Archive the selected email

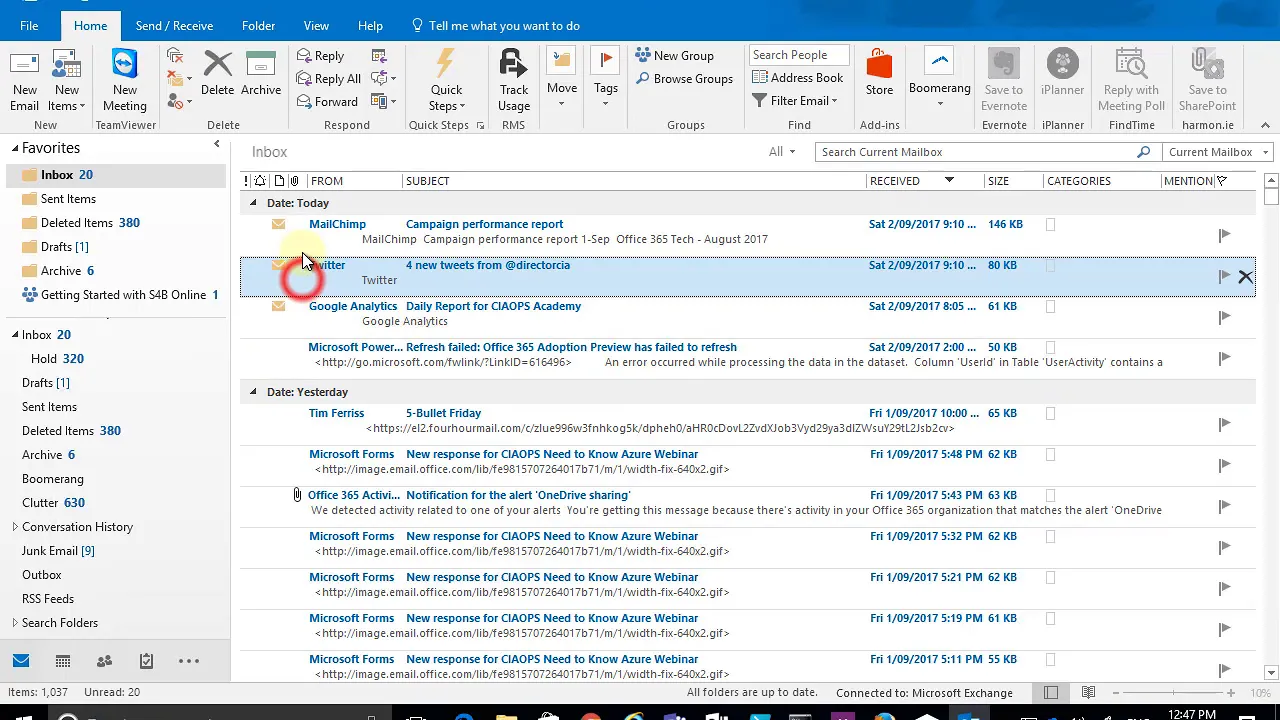click(261, 74)
